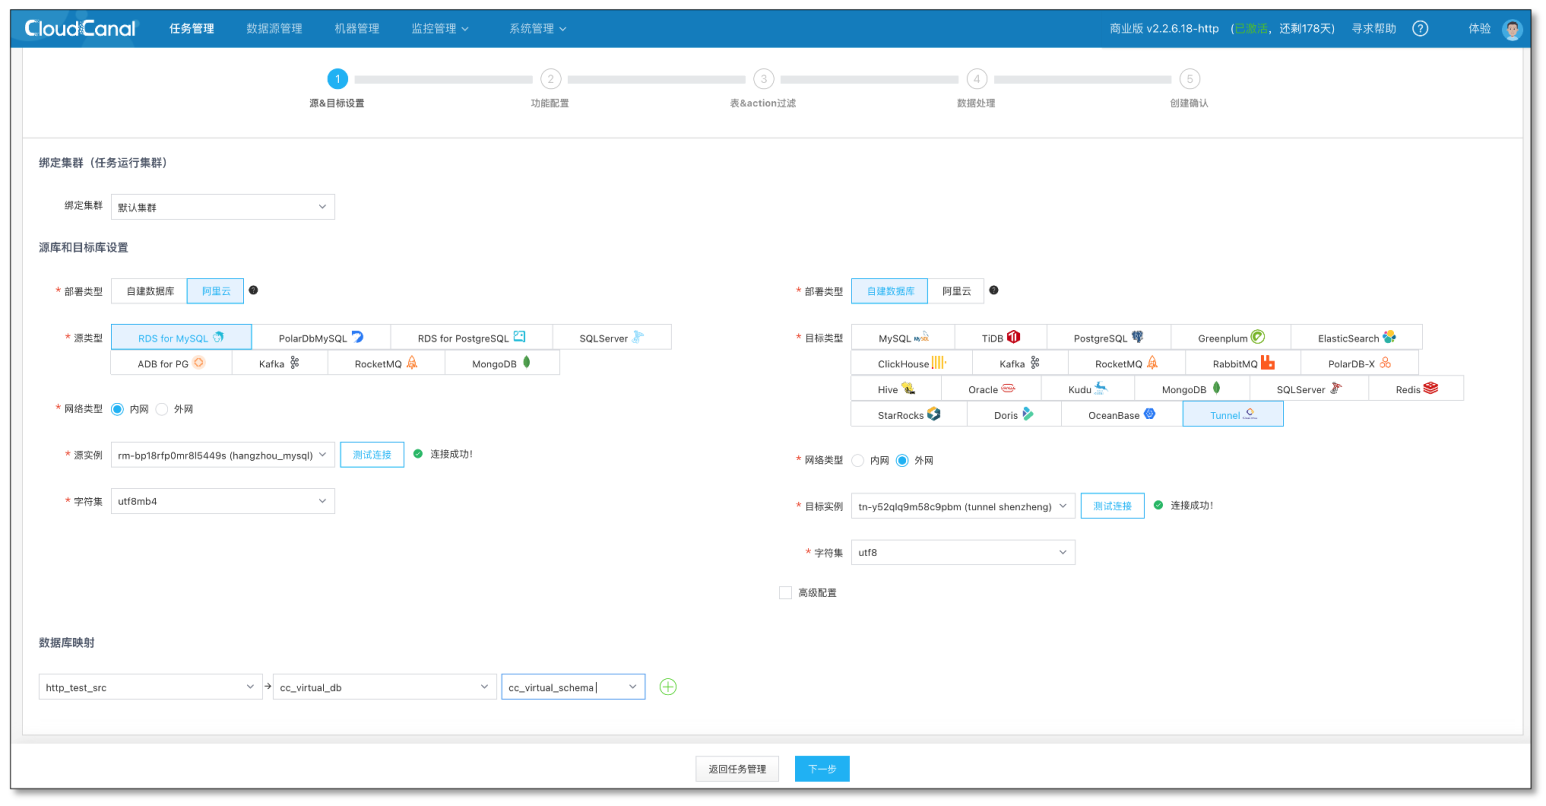The width and height of the screenshot is (1546, 806).
Task: Open the cc_virtual_db dropdown
Action: (x=385, y=687)
